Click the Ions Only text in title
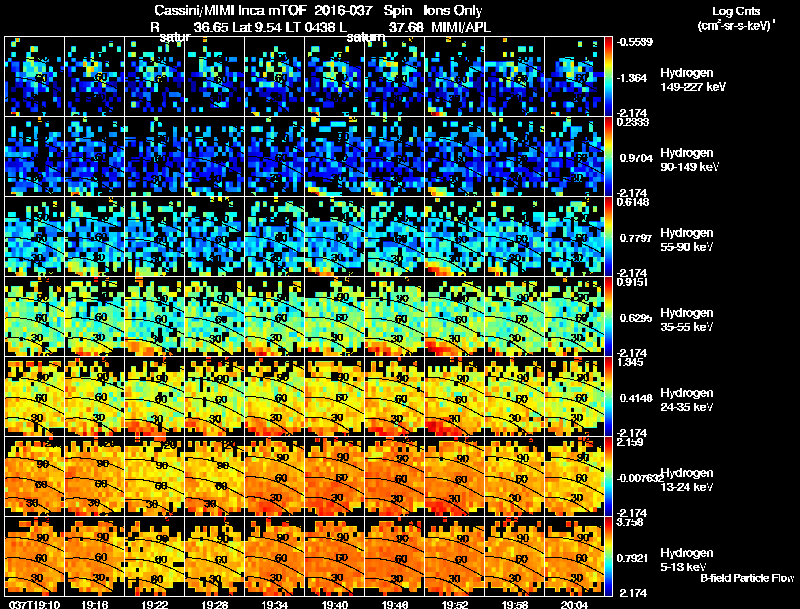 tap(453, 10)
